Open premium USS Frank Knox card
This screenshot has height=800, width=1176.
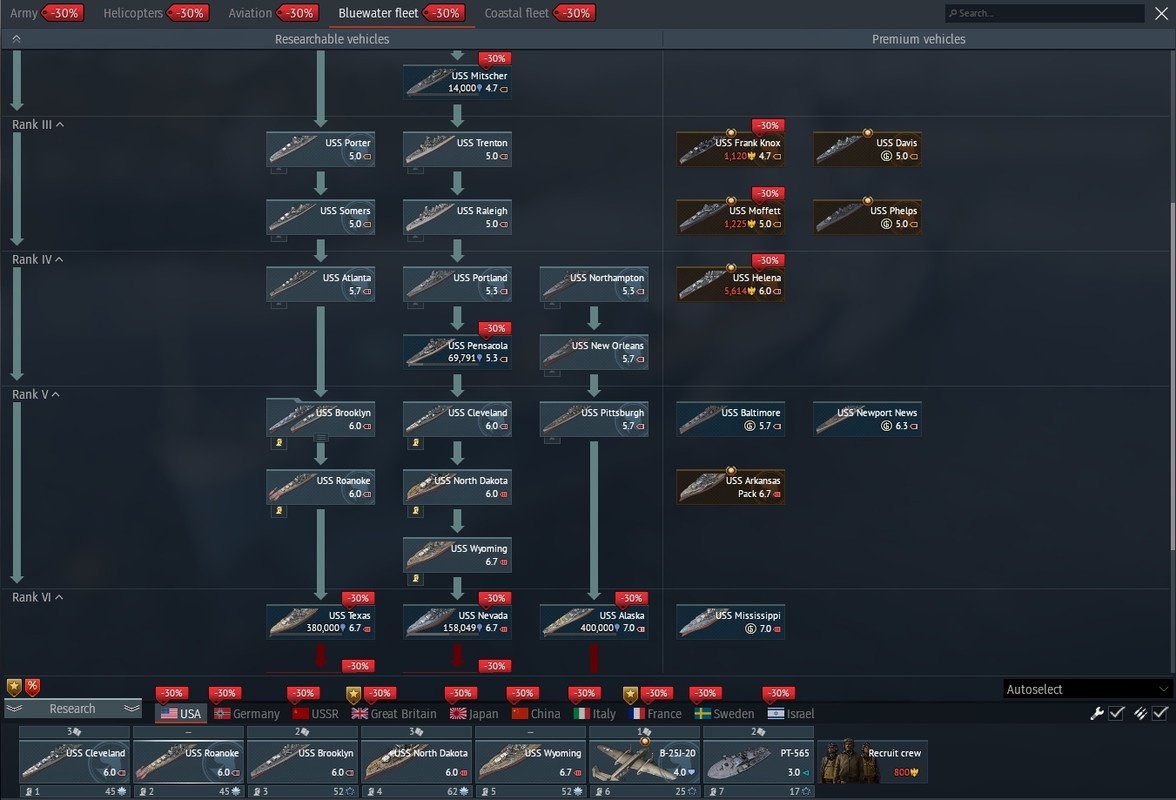pos(730,149)
